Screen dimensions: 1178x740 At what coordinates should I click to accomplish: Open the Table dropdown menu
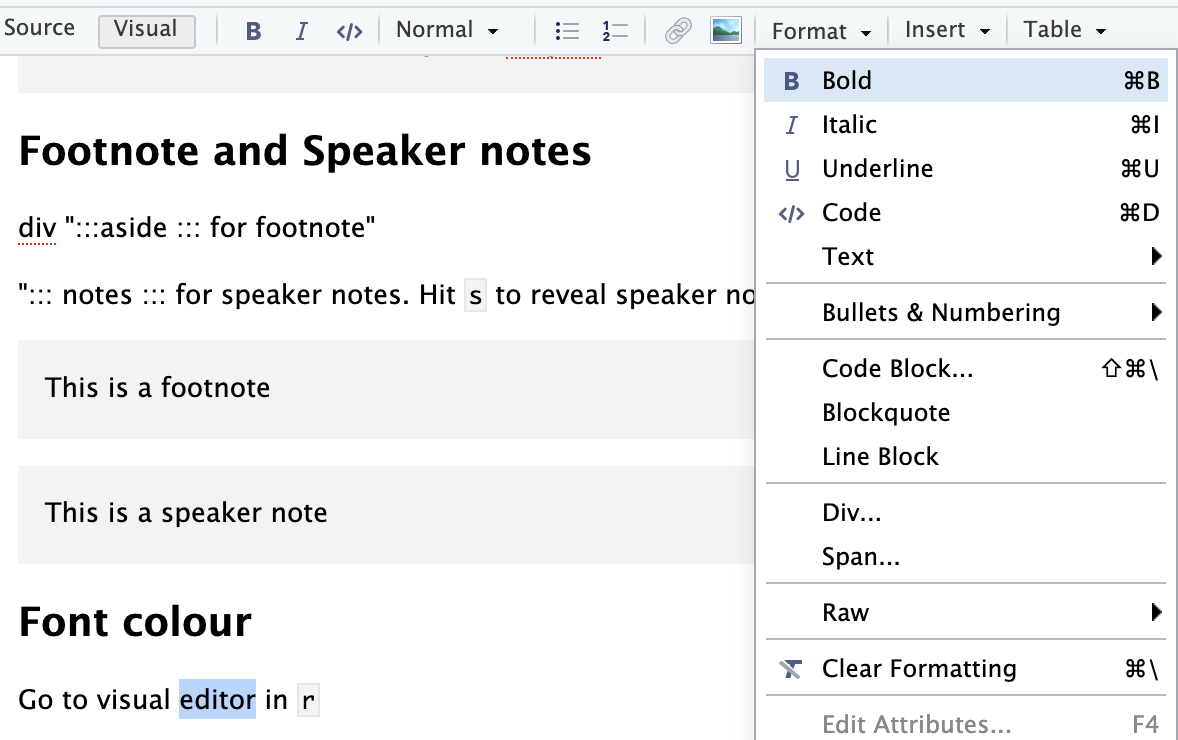[1064, 31]
